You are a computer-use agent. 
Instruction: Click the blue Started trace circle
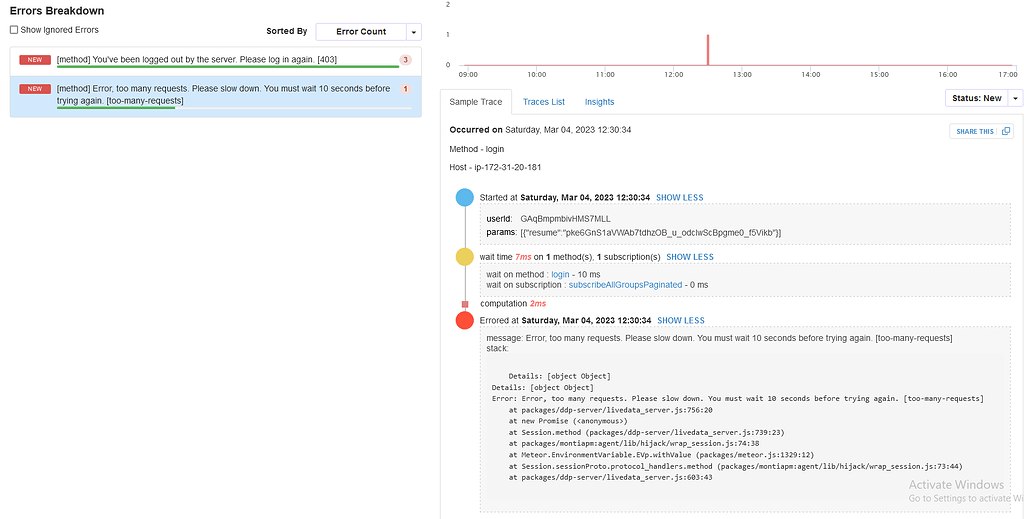coord(464,197)
